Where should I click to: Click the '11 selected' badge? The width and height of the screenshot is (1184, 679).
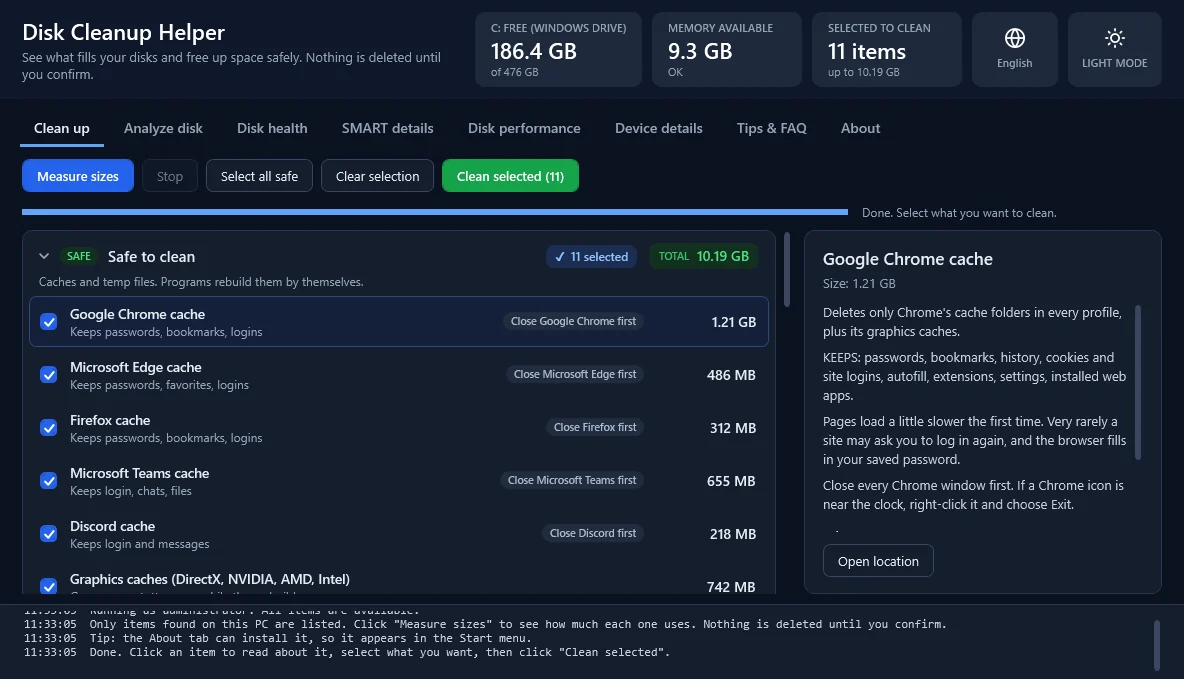pyautogui.click(x=592, y=257)
